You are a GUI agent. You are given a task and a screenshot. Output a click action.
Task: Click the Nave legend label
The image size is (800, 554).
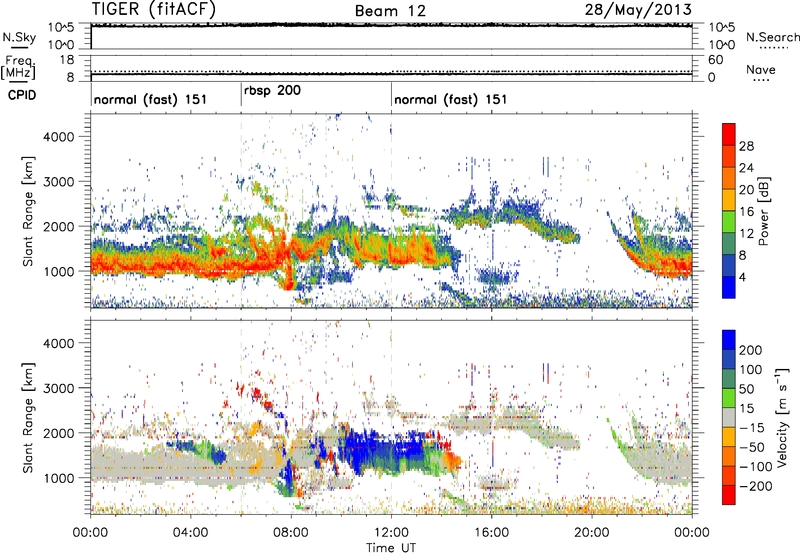pos(760,69)
